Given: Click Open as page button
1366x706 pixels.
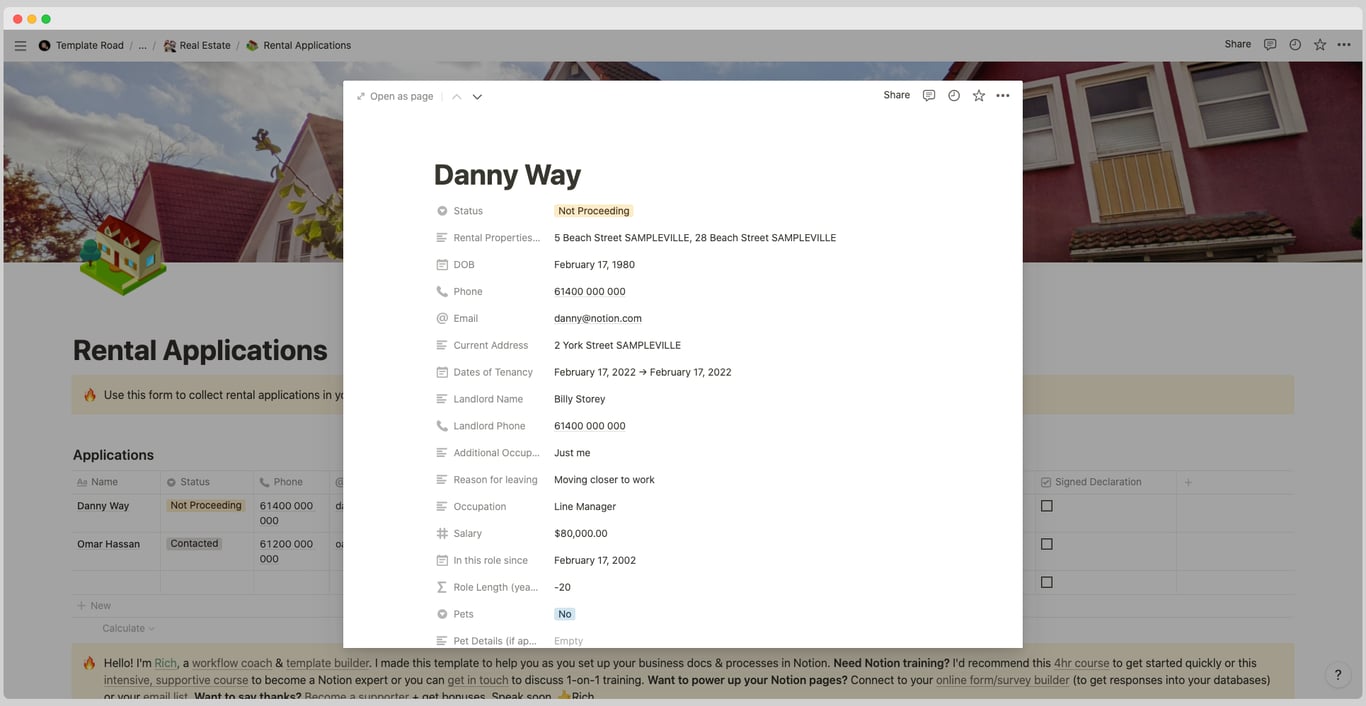Looking at the screenshot, I should (395, 96).
